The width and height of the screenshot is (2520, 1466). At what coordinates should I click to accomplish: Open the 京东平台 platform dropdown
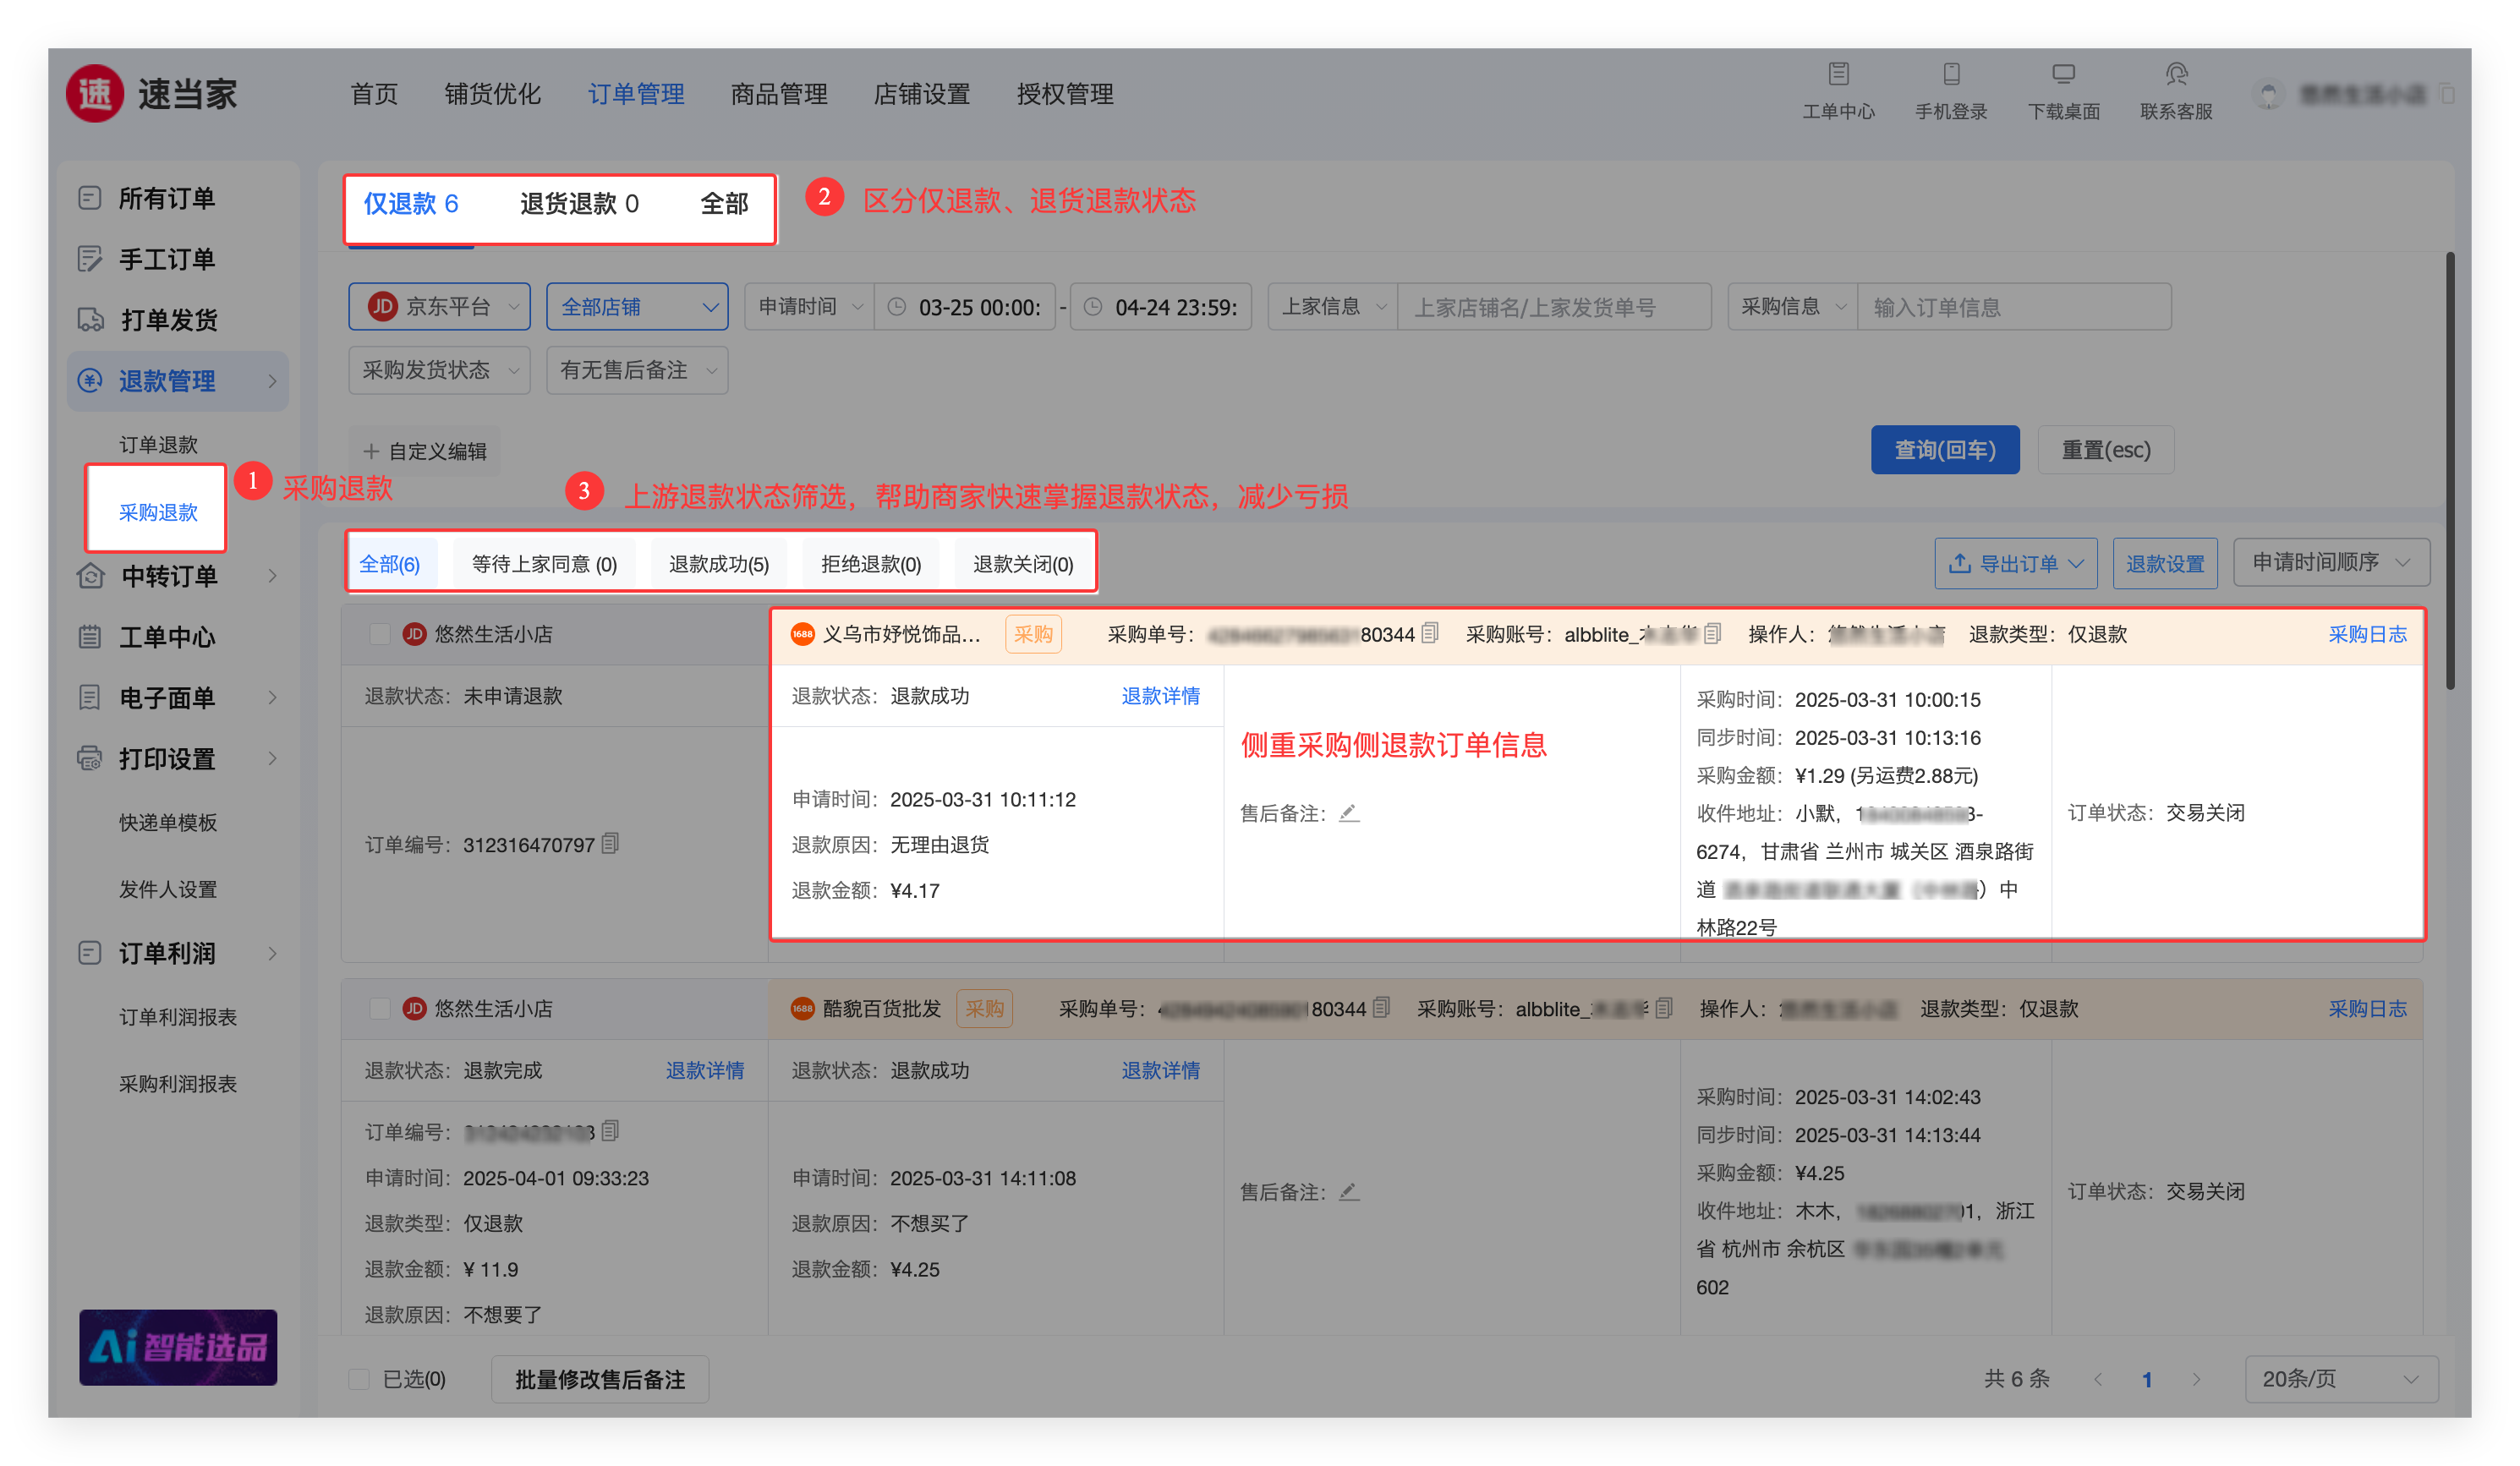coord(440,307)
